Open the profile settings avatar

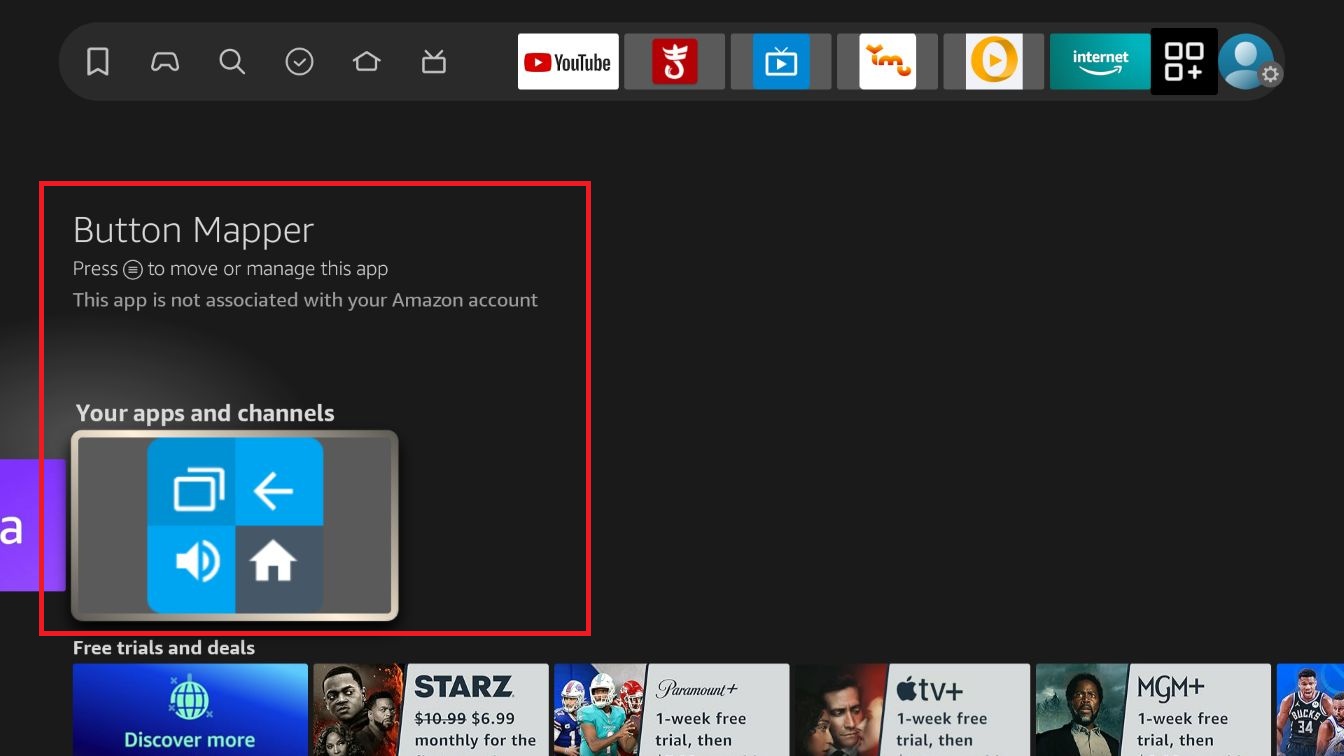[1247, 62]
